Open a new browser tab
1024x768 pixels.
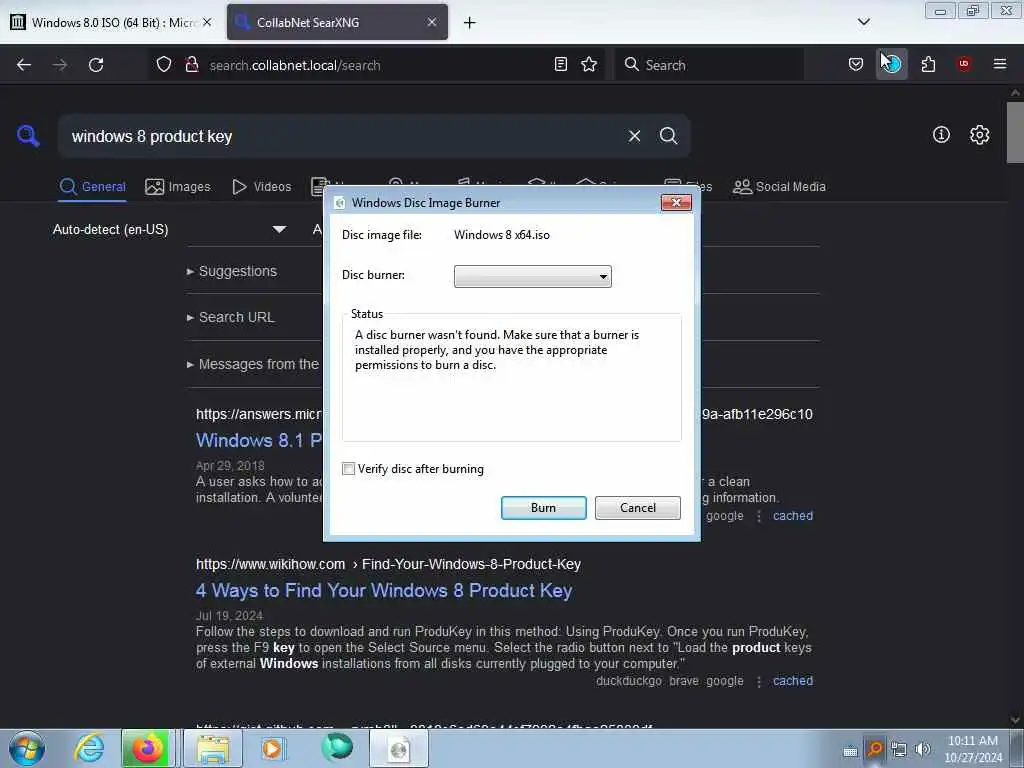[x=470, y=23]
